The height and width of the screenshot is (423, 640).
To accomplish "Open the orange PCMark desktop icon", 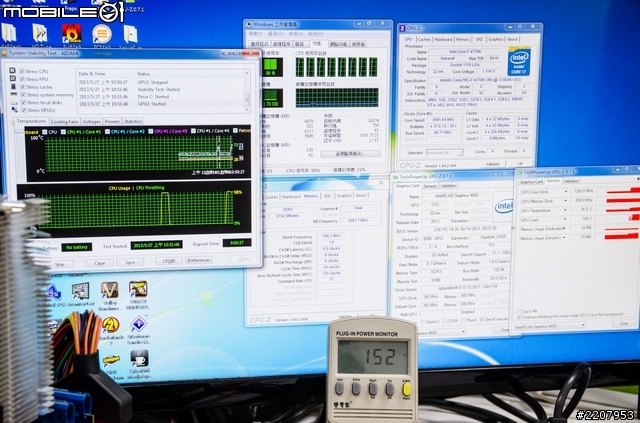I will 102,33.
